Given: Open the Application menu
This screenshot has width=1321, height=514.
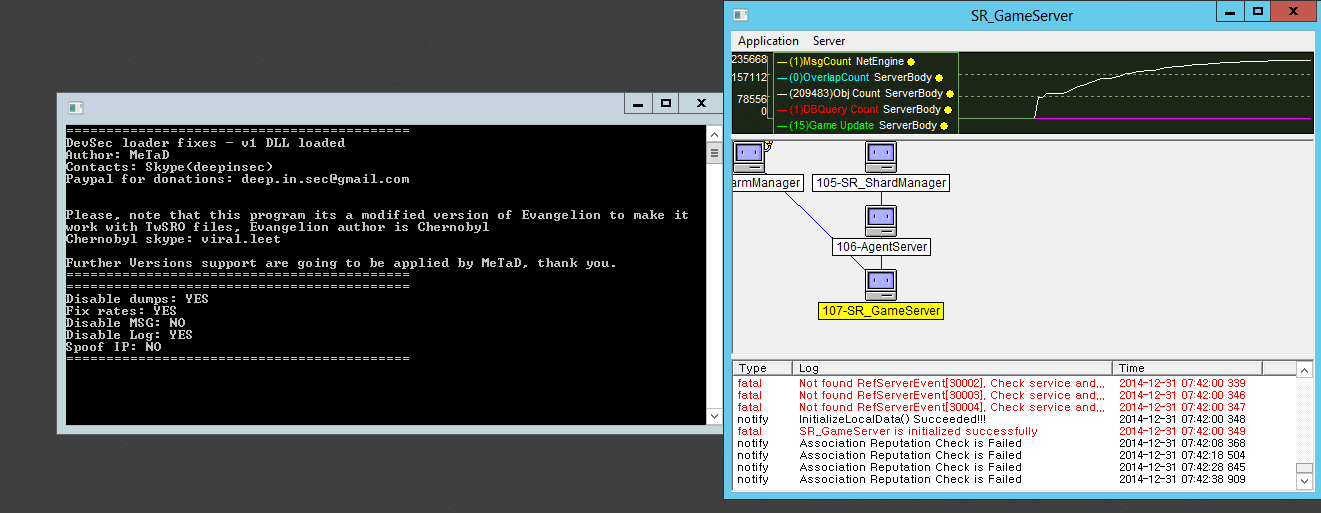Looking at the screenshot, I should 768,41.
